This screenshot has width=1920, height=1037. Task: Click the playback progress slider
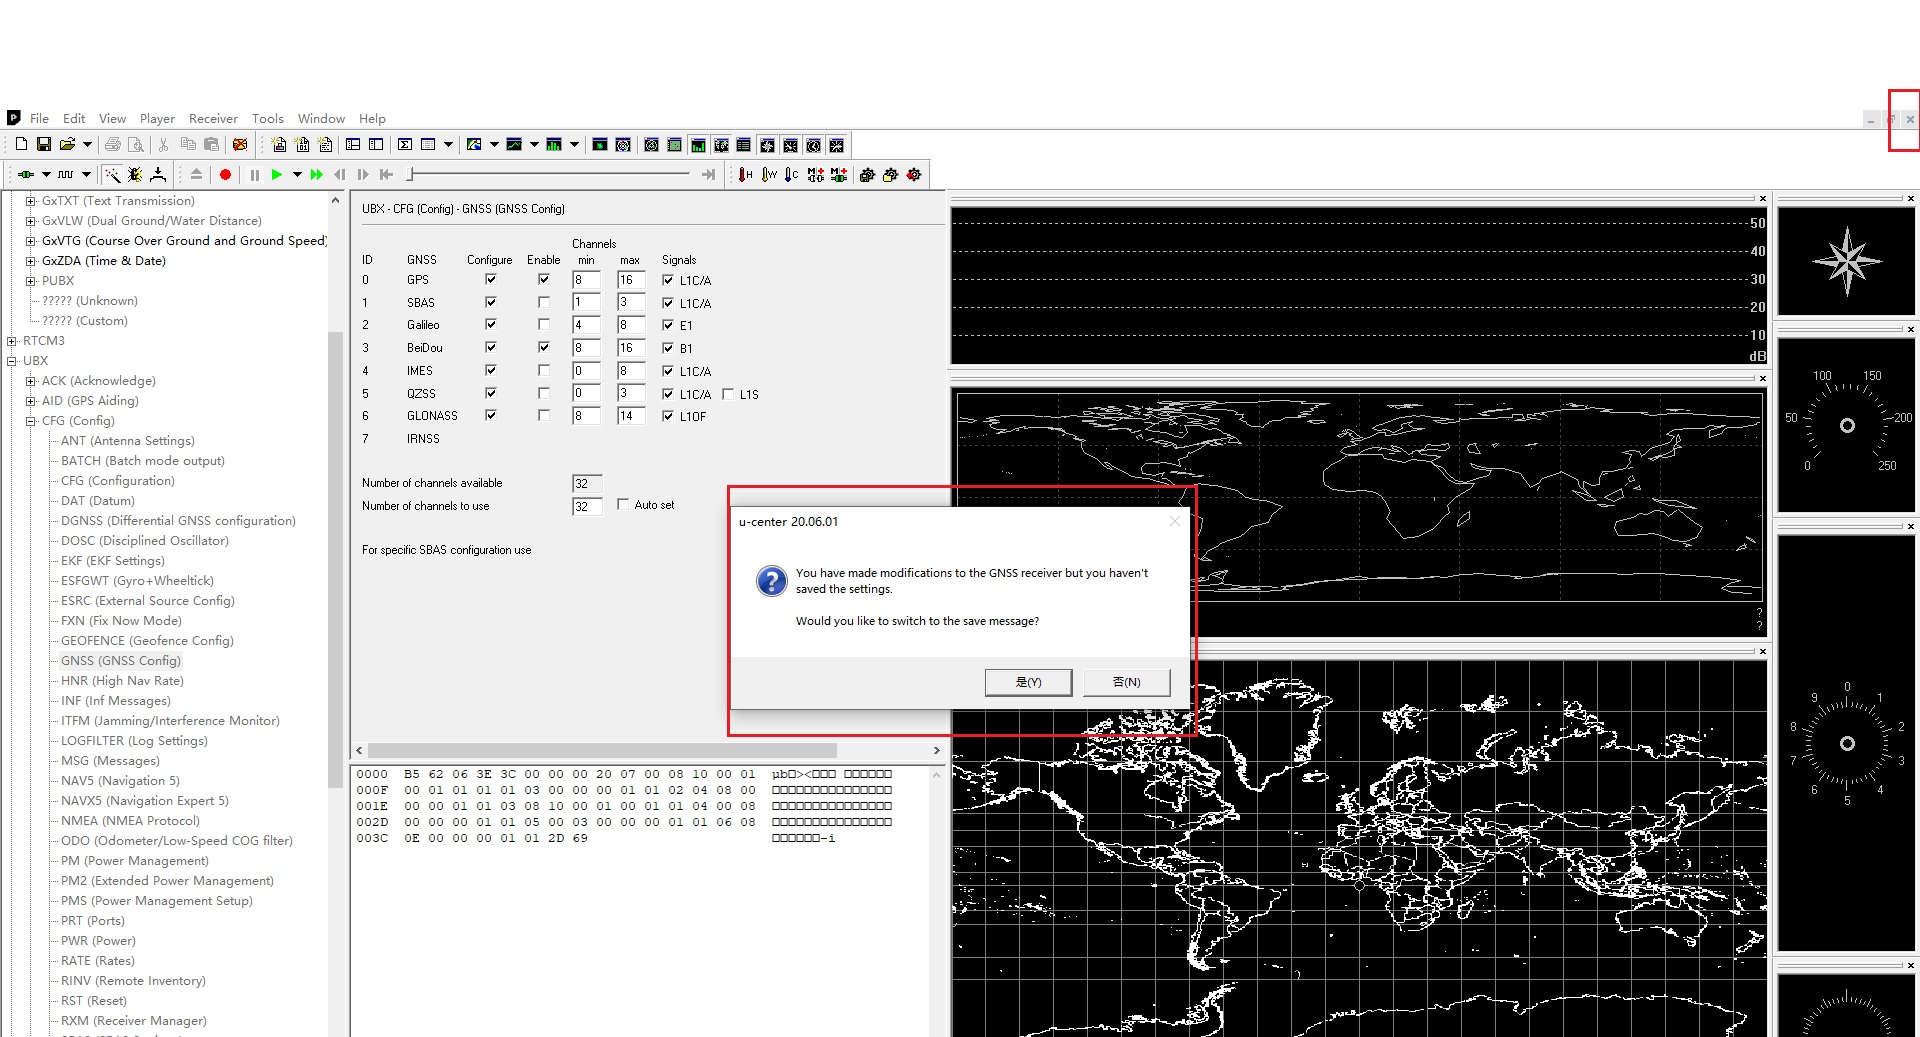pyautogui.click(x=550, y=174)
